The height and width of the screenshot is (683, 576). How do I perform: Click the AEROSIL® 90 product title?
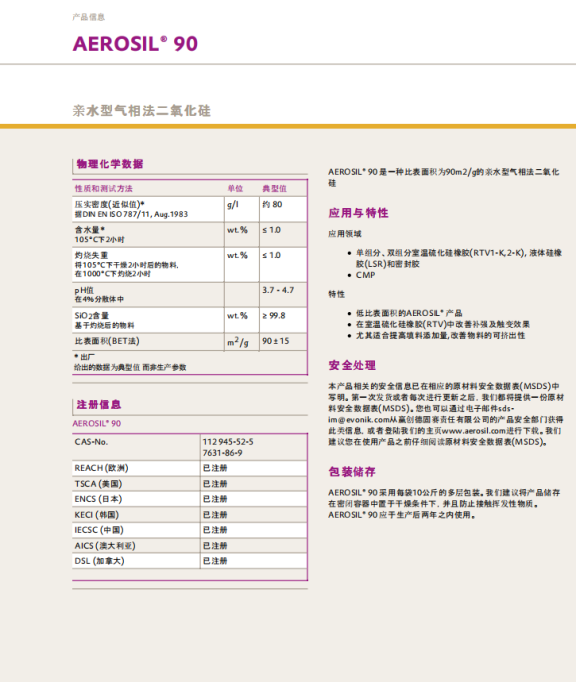pyautogui.click(x=135, y=44)
